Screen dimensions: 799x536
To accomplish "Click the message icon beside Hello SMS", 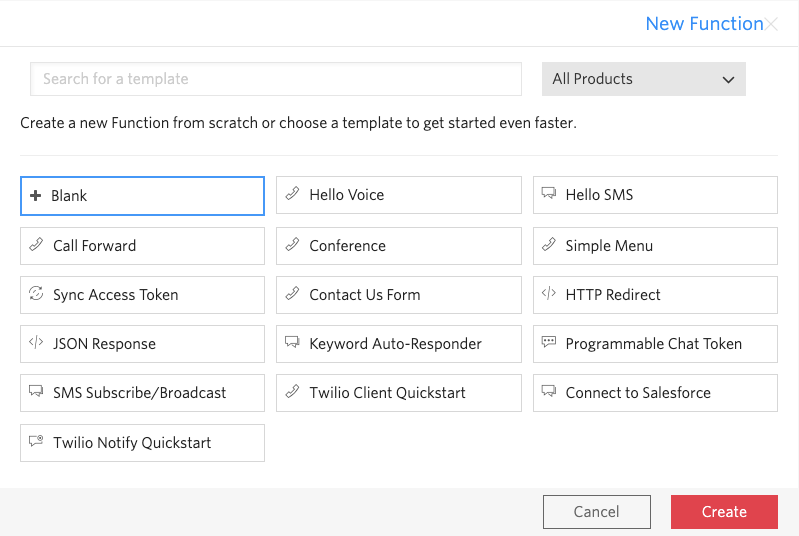I will click(x=548, y=195).
